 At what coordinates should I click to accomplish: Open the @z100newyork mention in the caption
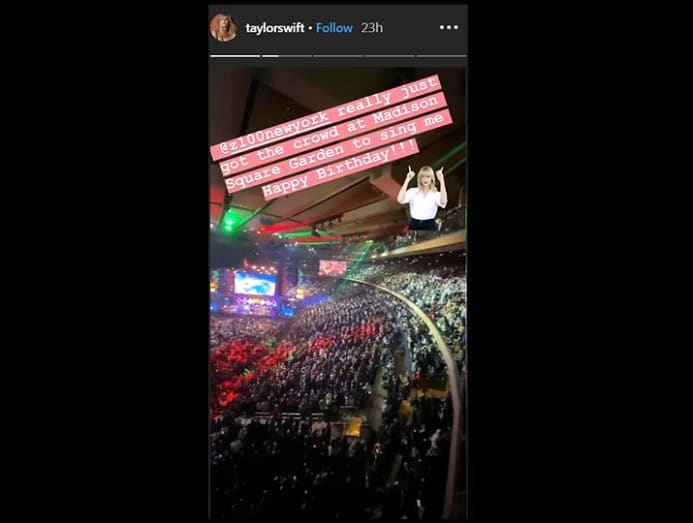272,133
